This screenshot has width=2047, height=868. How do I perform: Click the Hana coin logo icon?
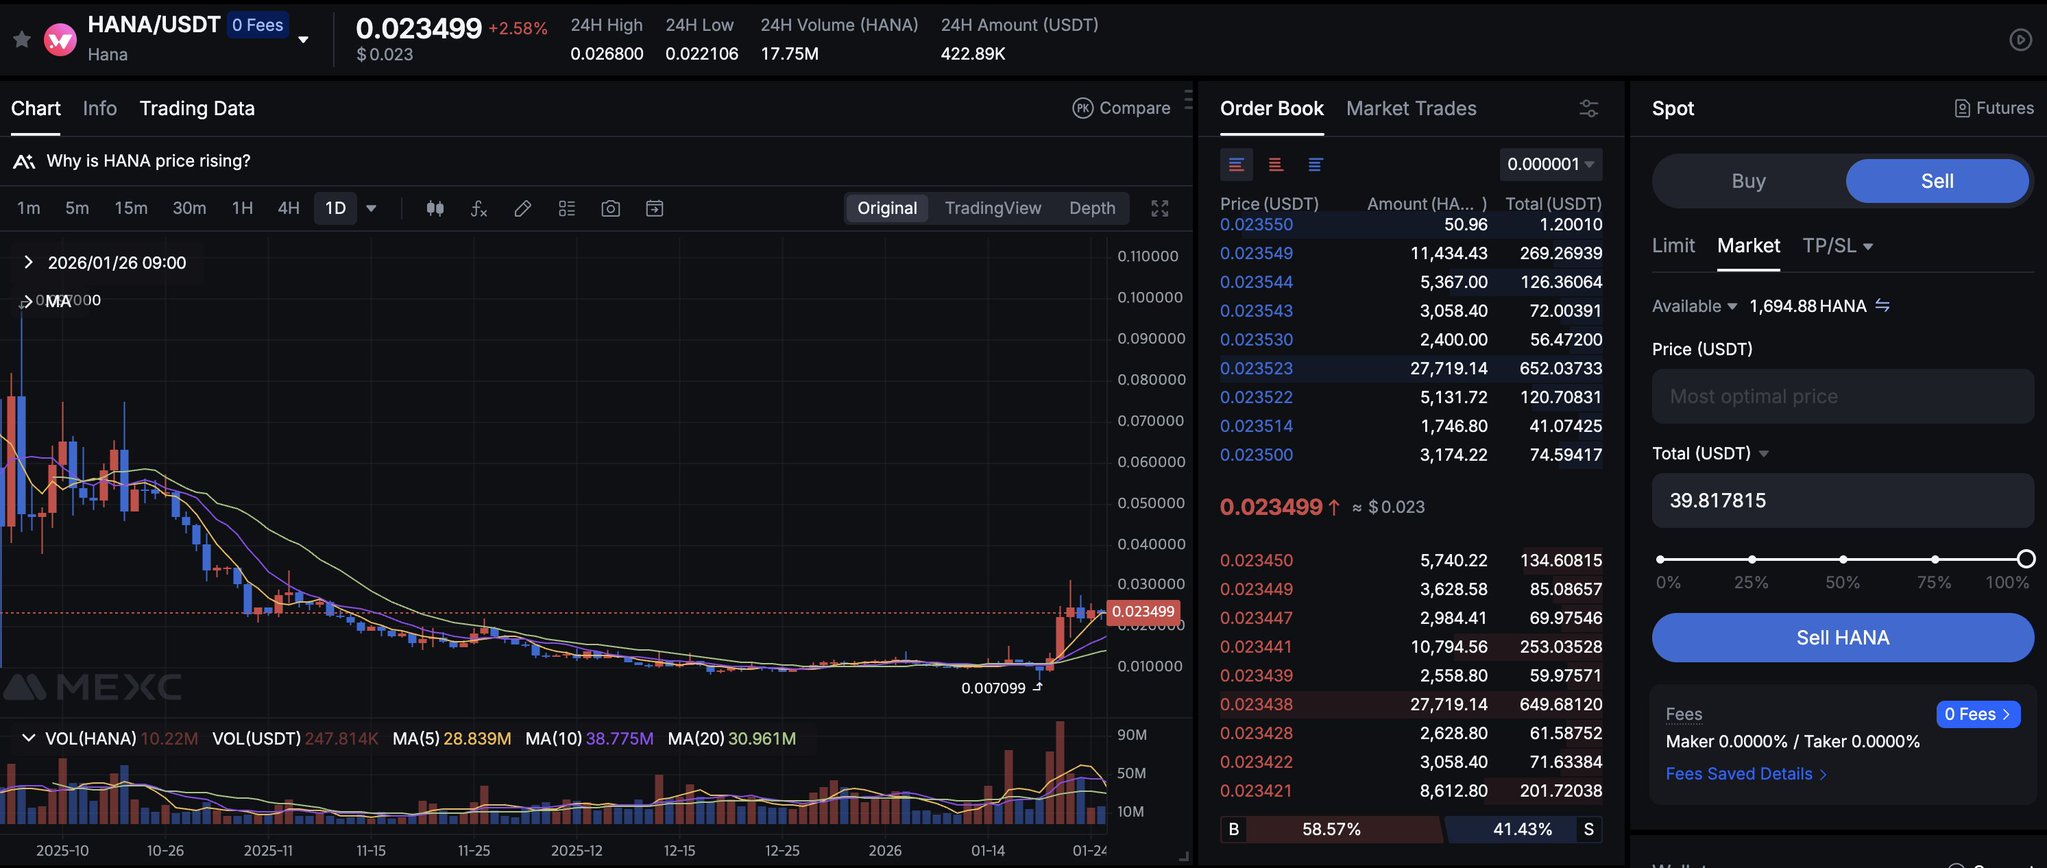(x=60, y=39)
